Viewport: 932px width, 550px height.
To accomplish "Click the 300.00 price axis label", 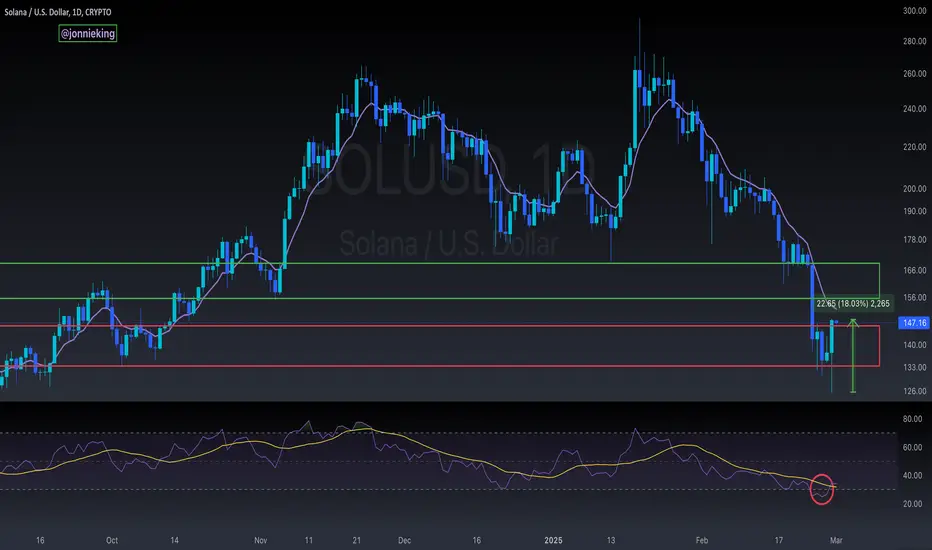I will [x=914, y=11].
